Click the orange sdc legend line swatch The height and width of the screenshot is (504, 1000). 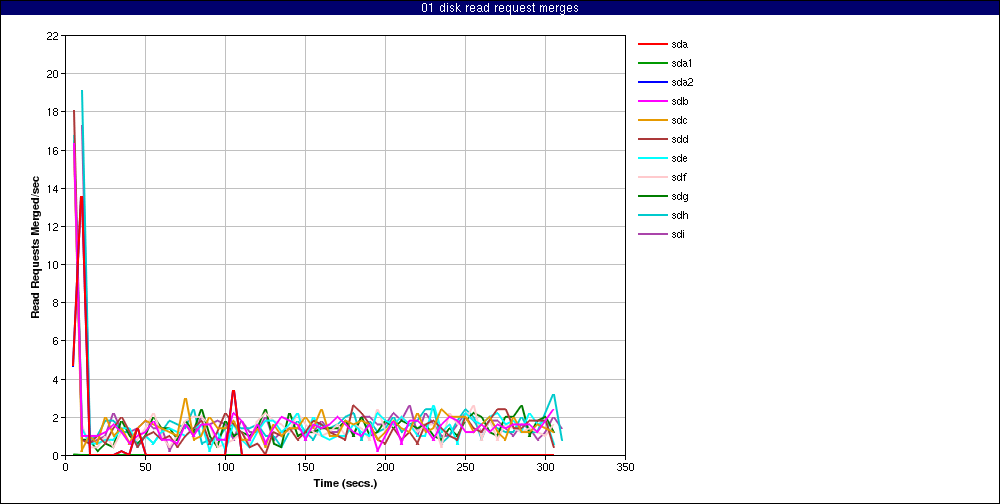652,121
